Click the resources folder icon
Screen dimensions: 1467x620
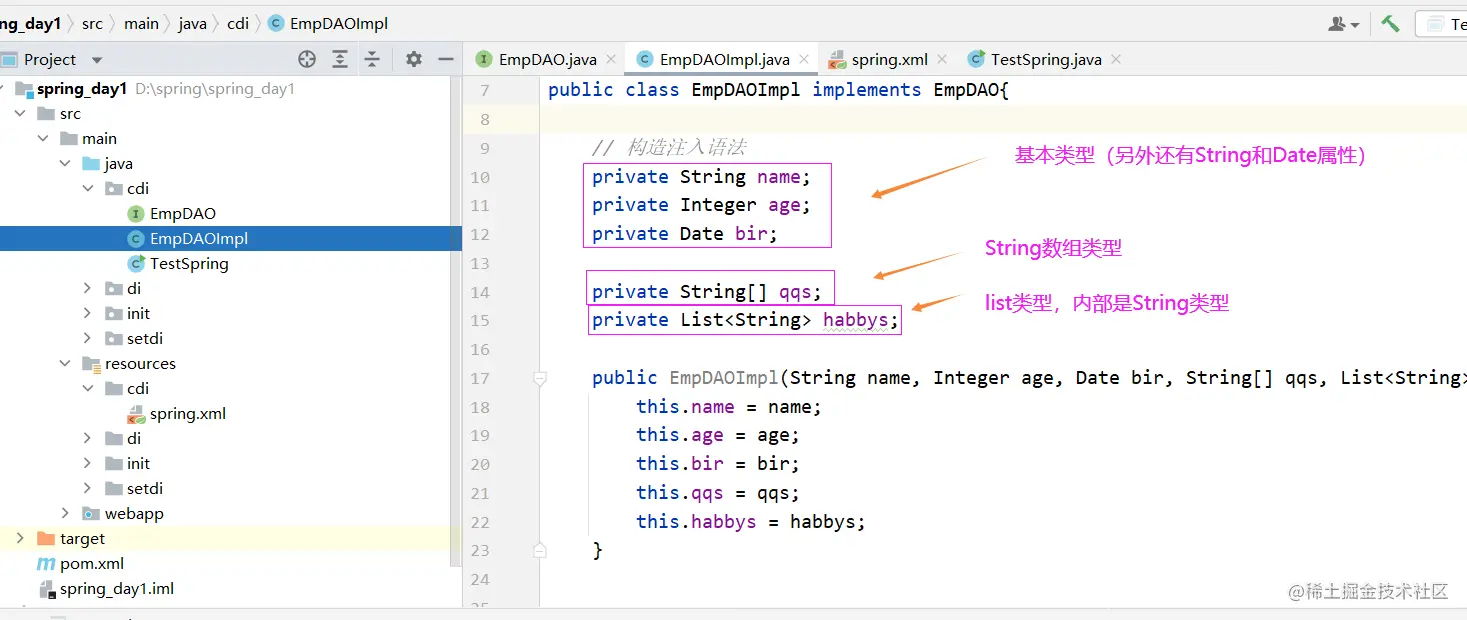(91, 364)
